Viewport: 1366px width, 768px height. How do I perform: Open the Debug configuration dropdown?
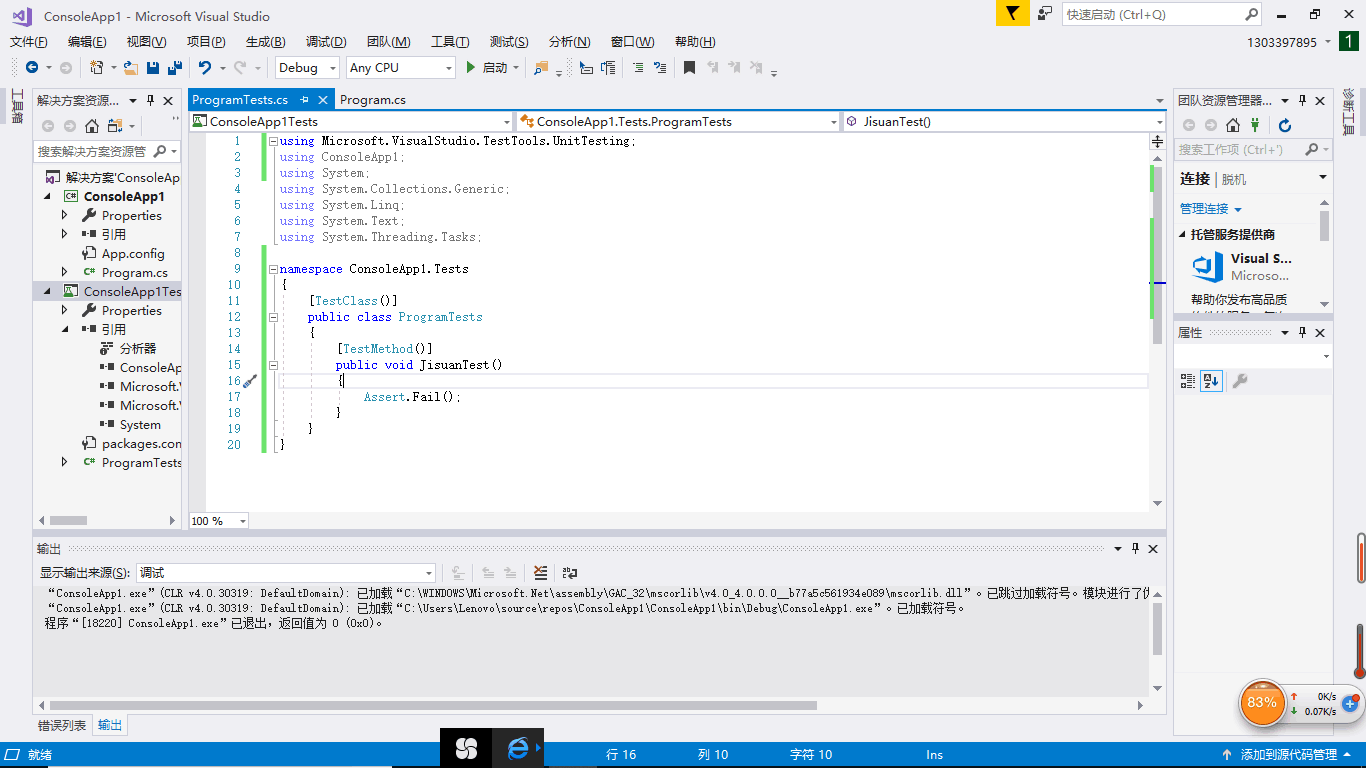[308, 68]
